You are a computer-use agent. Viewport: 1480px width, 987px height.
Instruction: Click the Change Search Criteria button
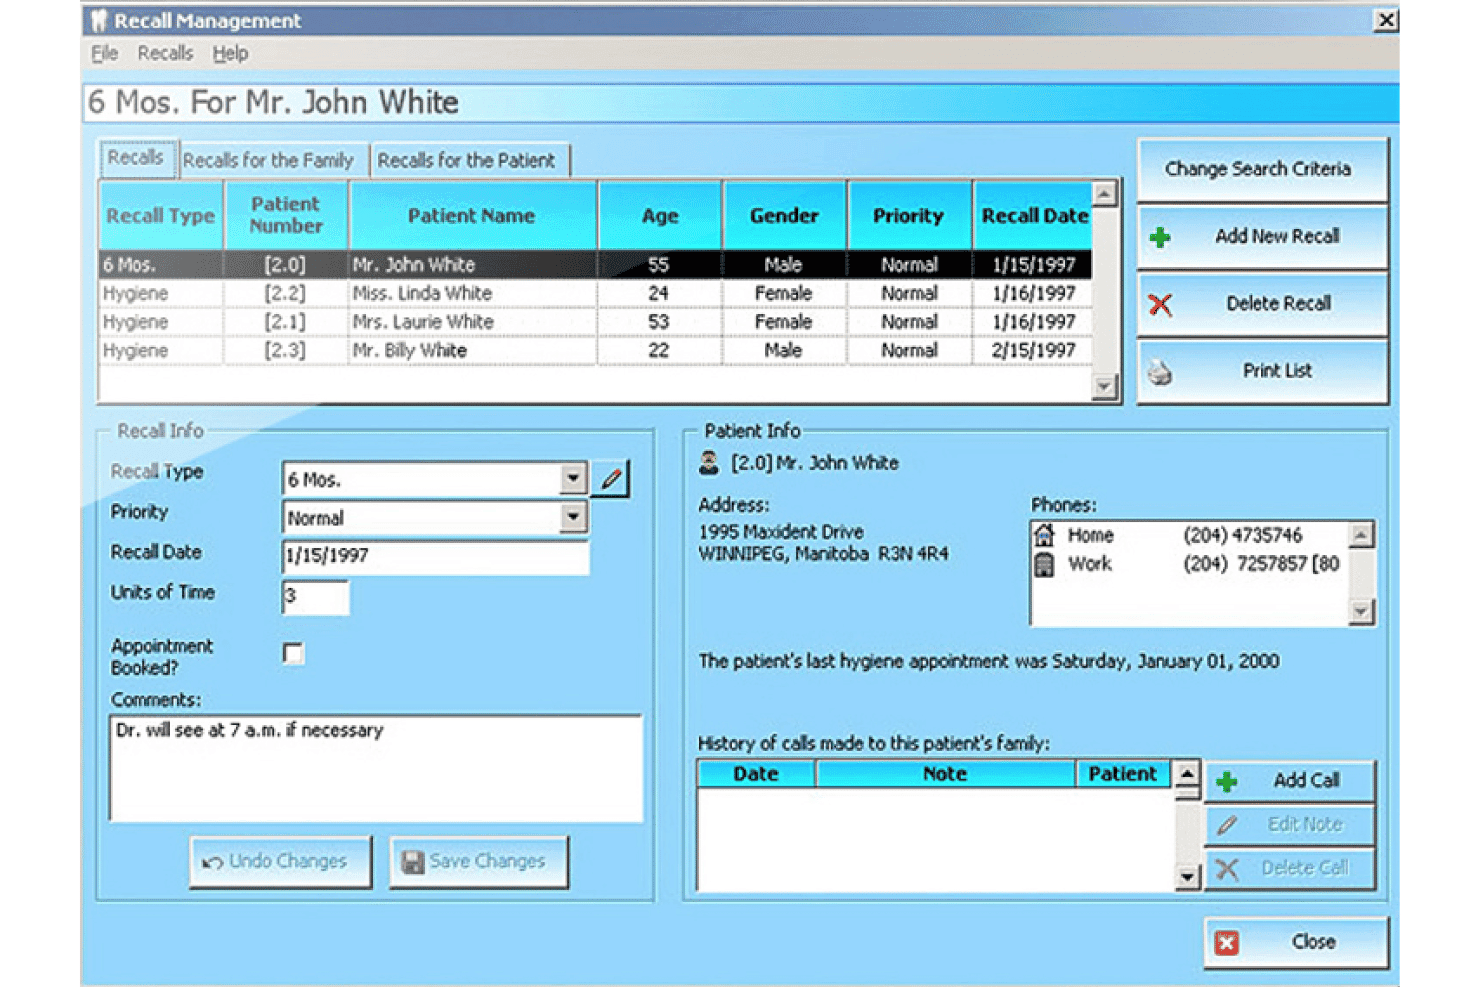click(1262, 169)
